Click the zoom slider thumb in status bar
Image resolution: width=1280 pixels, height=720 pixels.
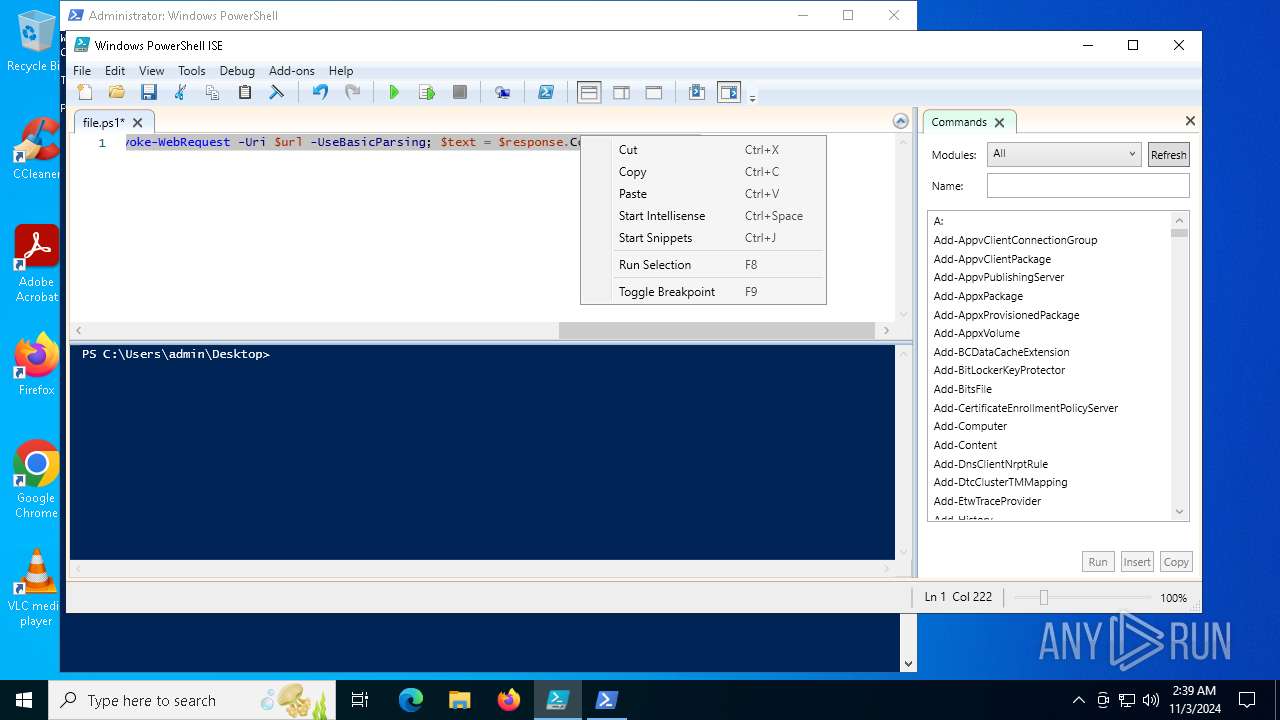(x=1043, y=597)
